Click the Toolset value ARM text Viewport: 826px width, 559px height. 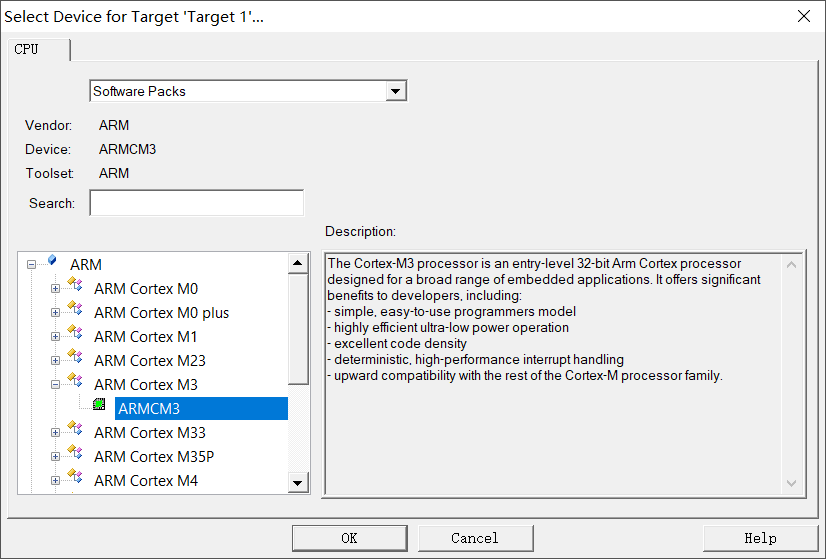(x=114, y=173)
